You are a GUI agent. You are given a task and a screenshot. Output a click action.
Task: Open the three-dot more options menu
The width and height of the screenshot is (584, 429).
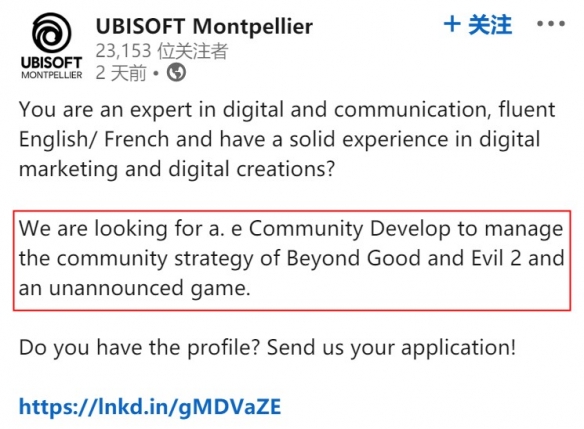pos(551,24)
